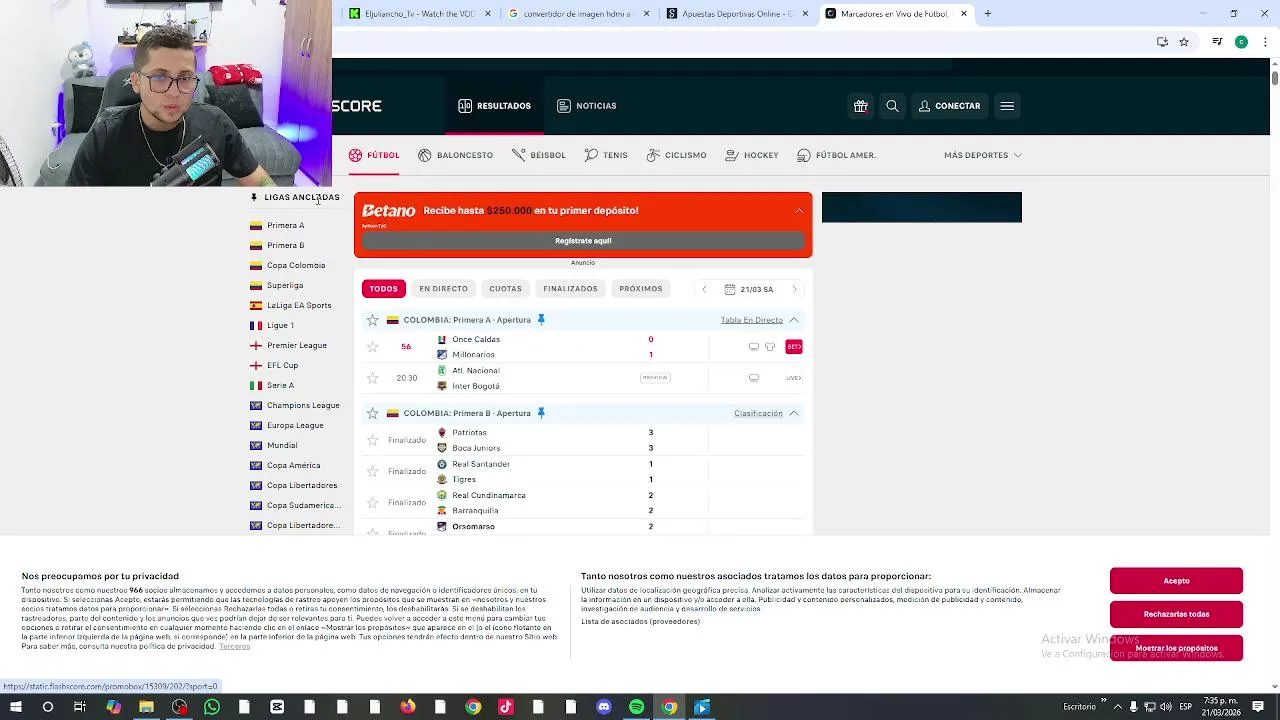Open the NOTICIAS header tab
Image resolution: width=1280 pixels, height=720 pixels.
pos(587,106)
